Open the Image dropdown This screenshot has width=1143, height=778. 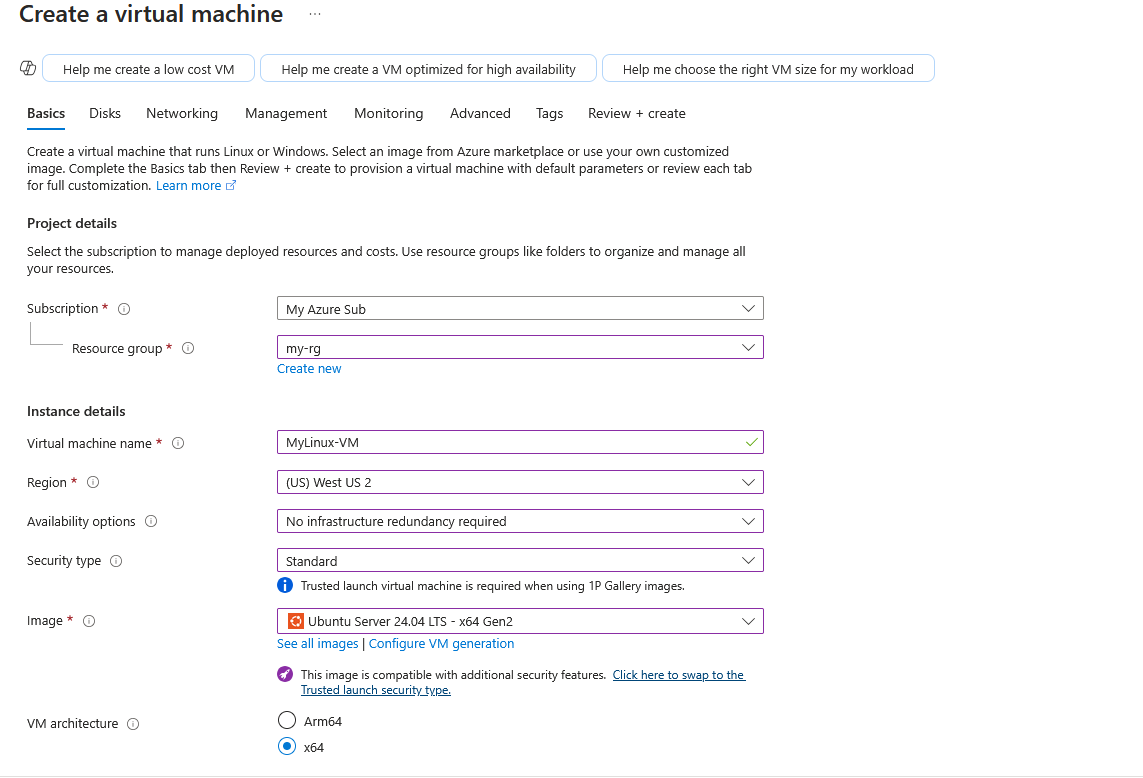tap(520, 621)
